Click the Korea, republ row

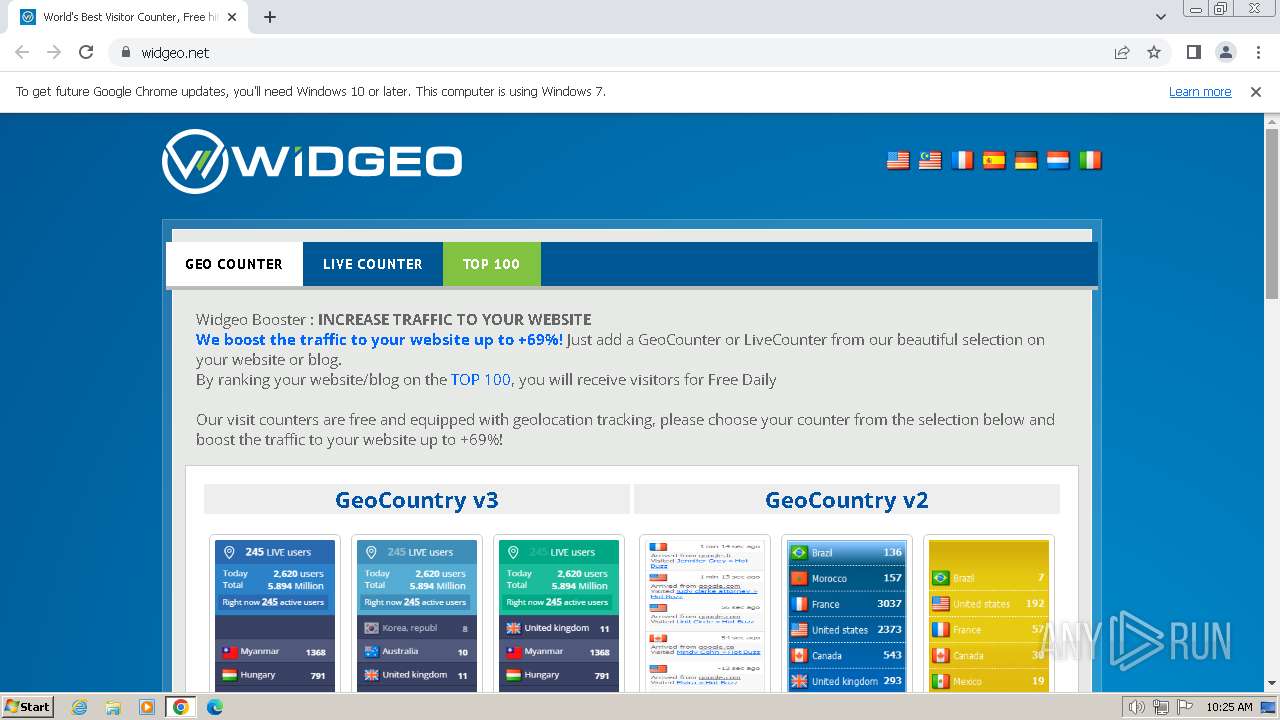tap(417, 628)
